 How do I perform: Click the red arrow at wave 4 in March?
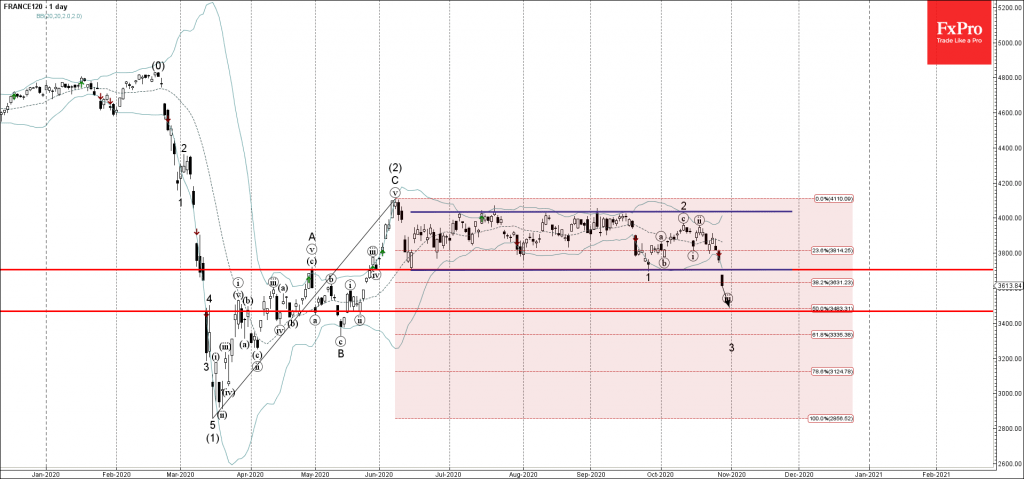207,314
